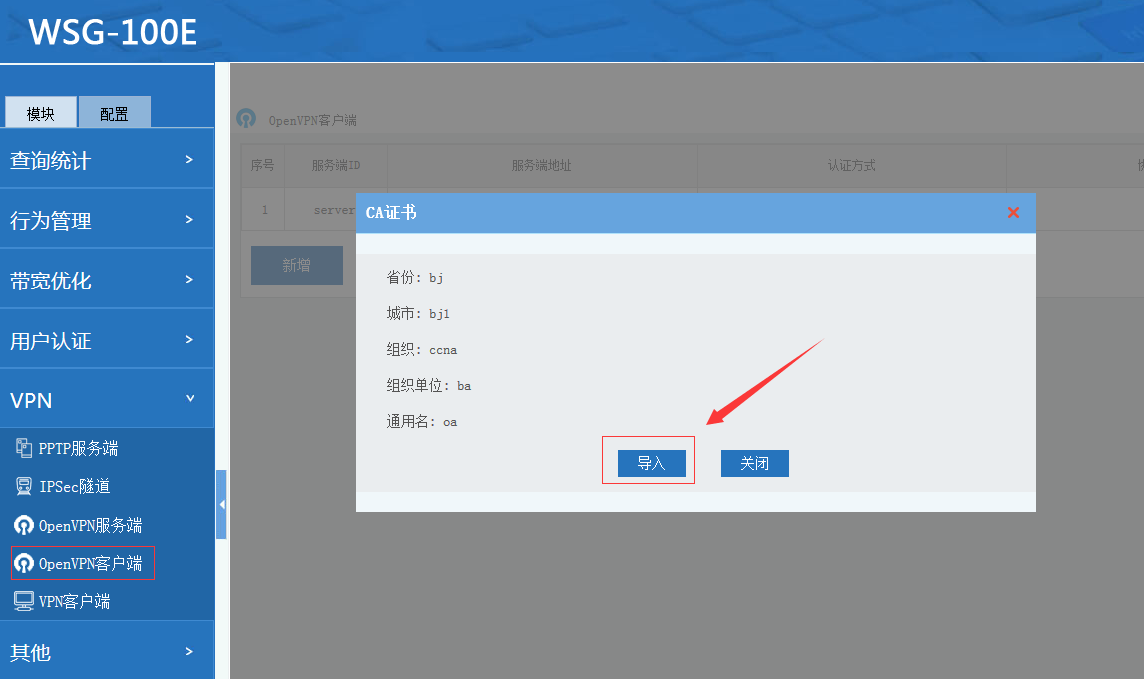Click the 服务端地址 column header

tap(541, 165)
